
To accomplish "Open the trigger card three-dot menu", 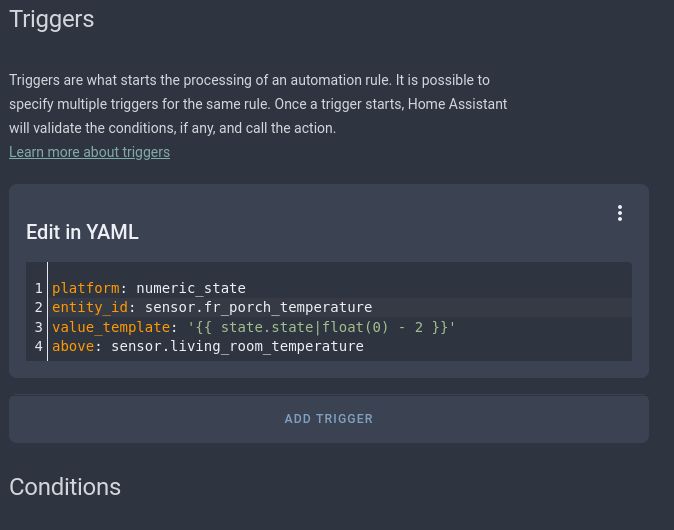I will (x=620, y=213).
